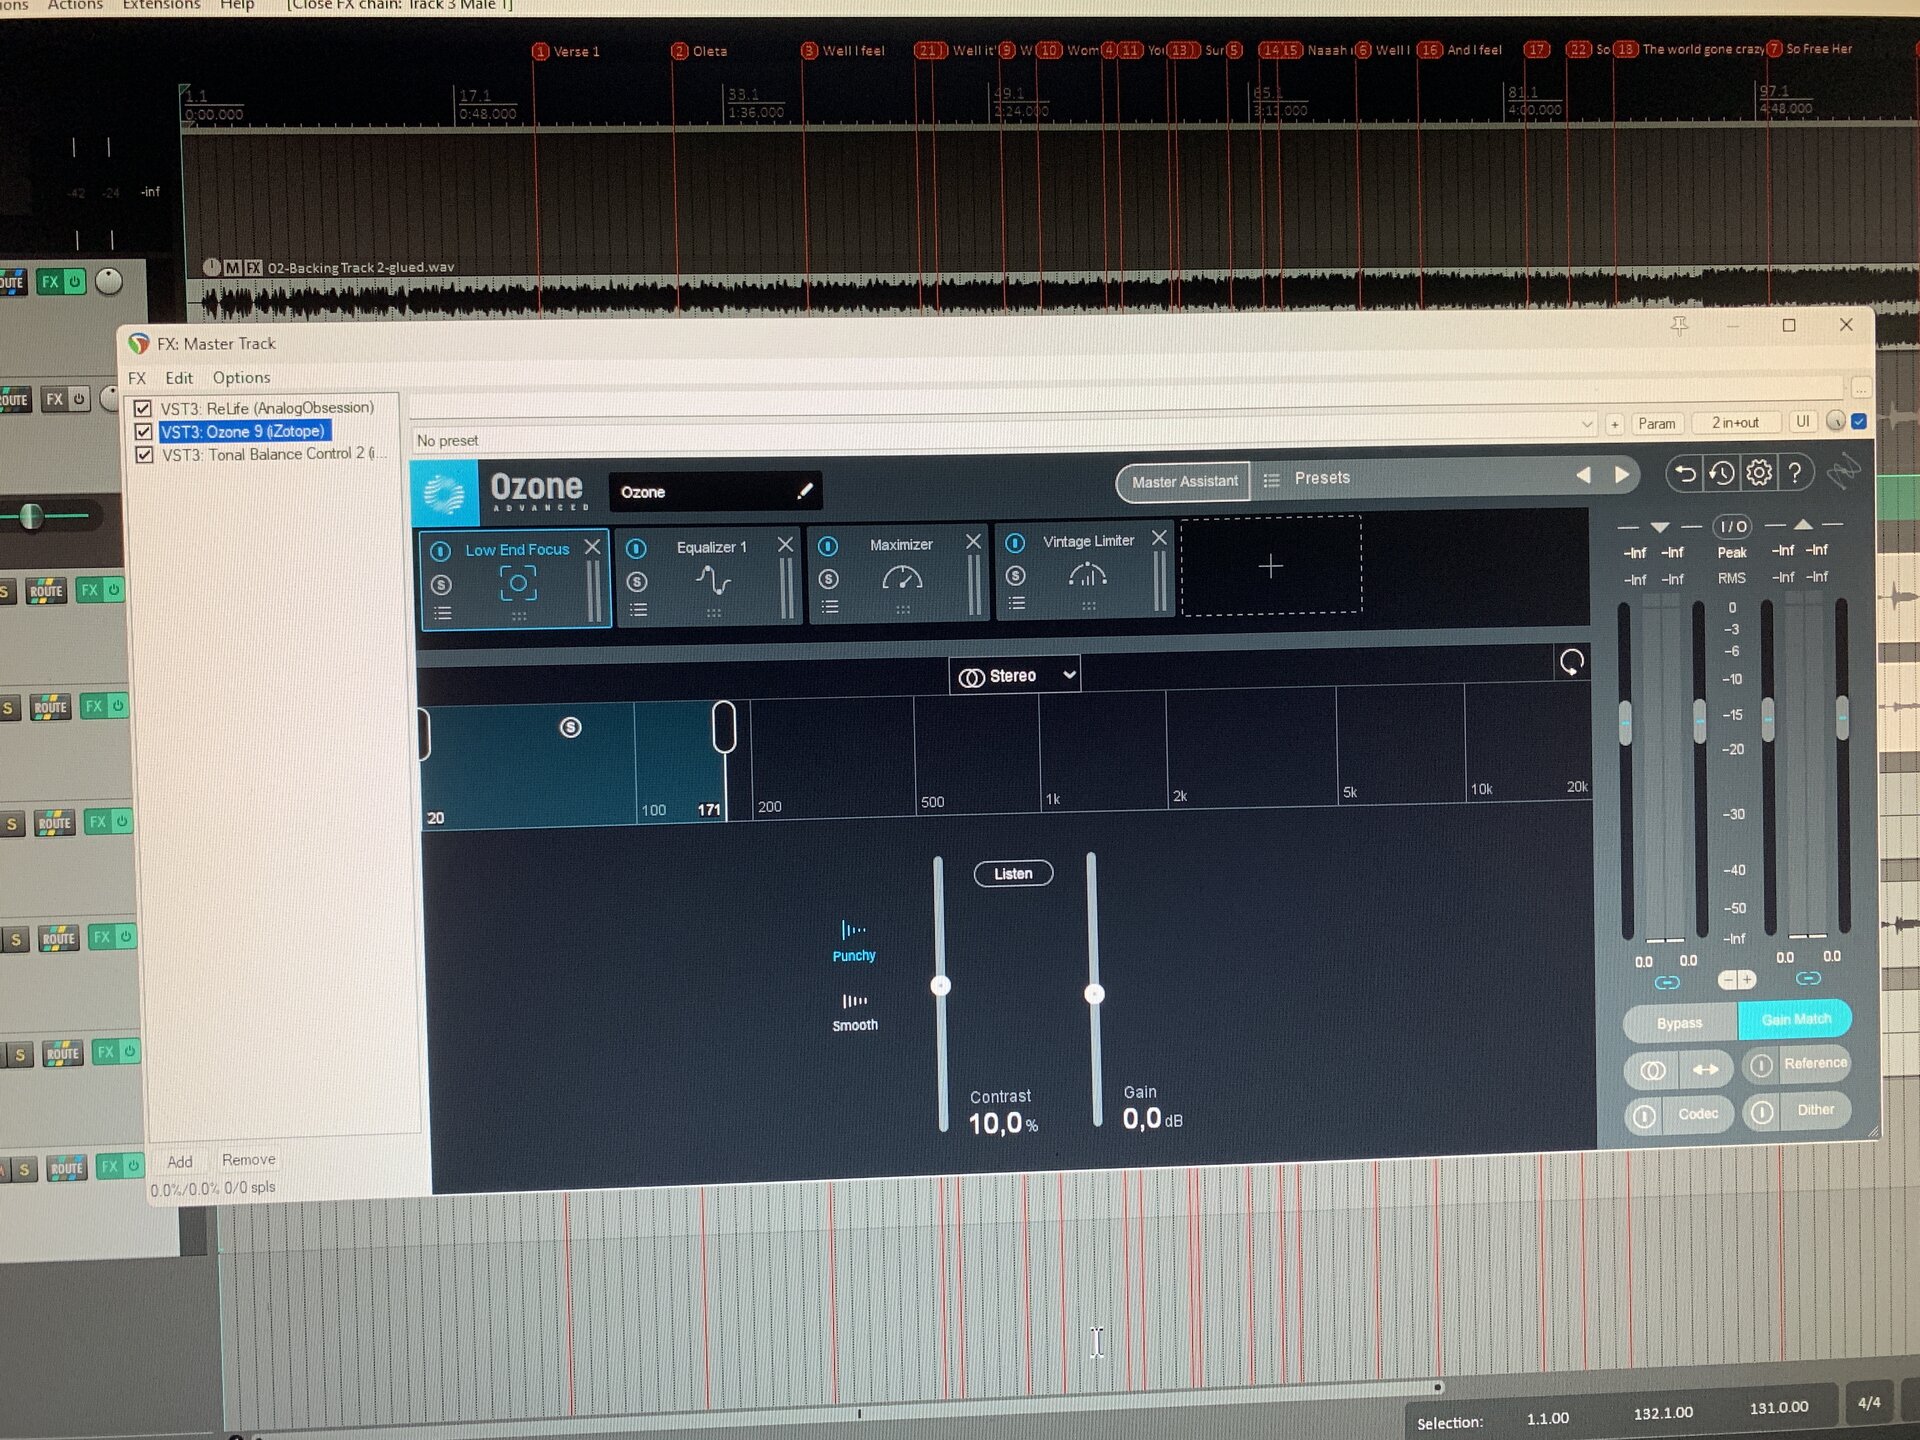This screenshot has width=1920, height=1440.
Task: Remove the Equalizer 1 module
Action: pyautogui.click(x=785, y=544)
